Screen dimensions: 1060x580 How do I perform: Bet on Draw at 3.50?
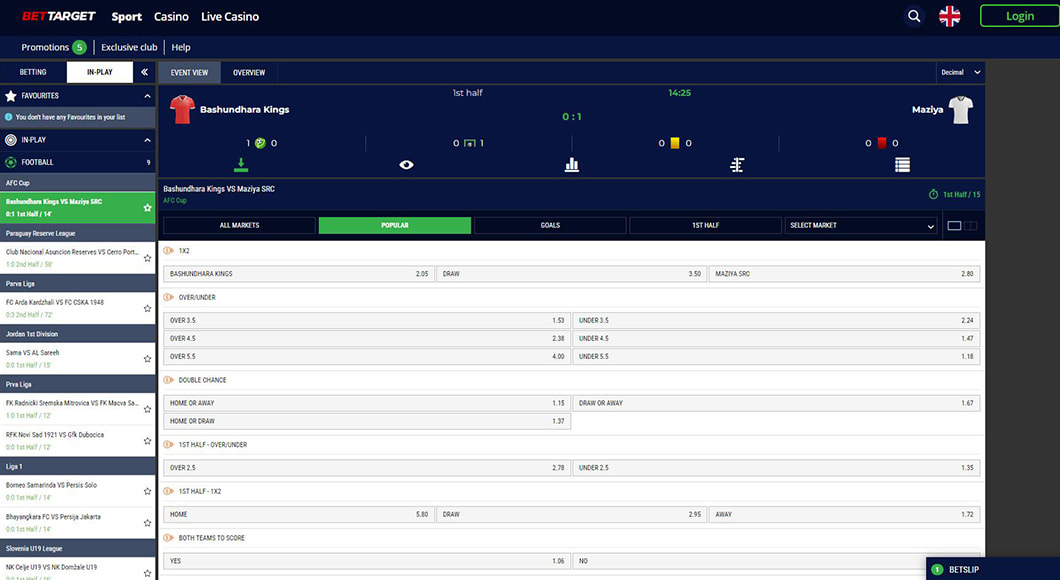pyautogui.click(x=571, y=274)
